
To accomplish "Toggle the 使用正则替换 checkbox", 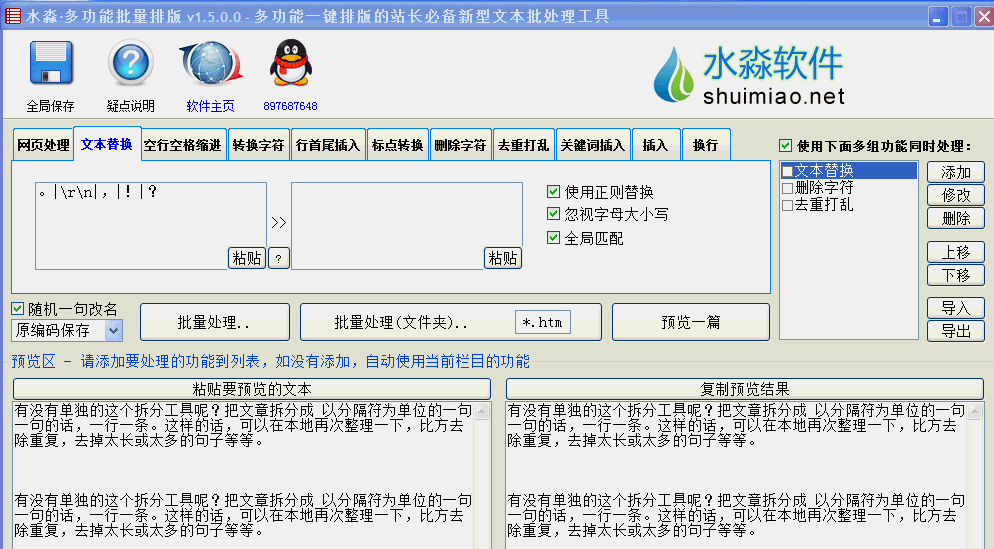I will click(x=554, y=192).
